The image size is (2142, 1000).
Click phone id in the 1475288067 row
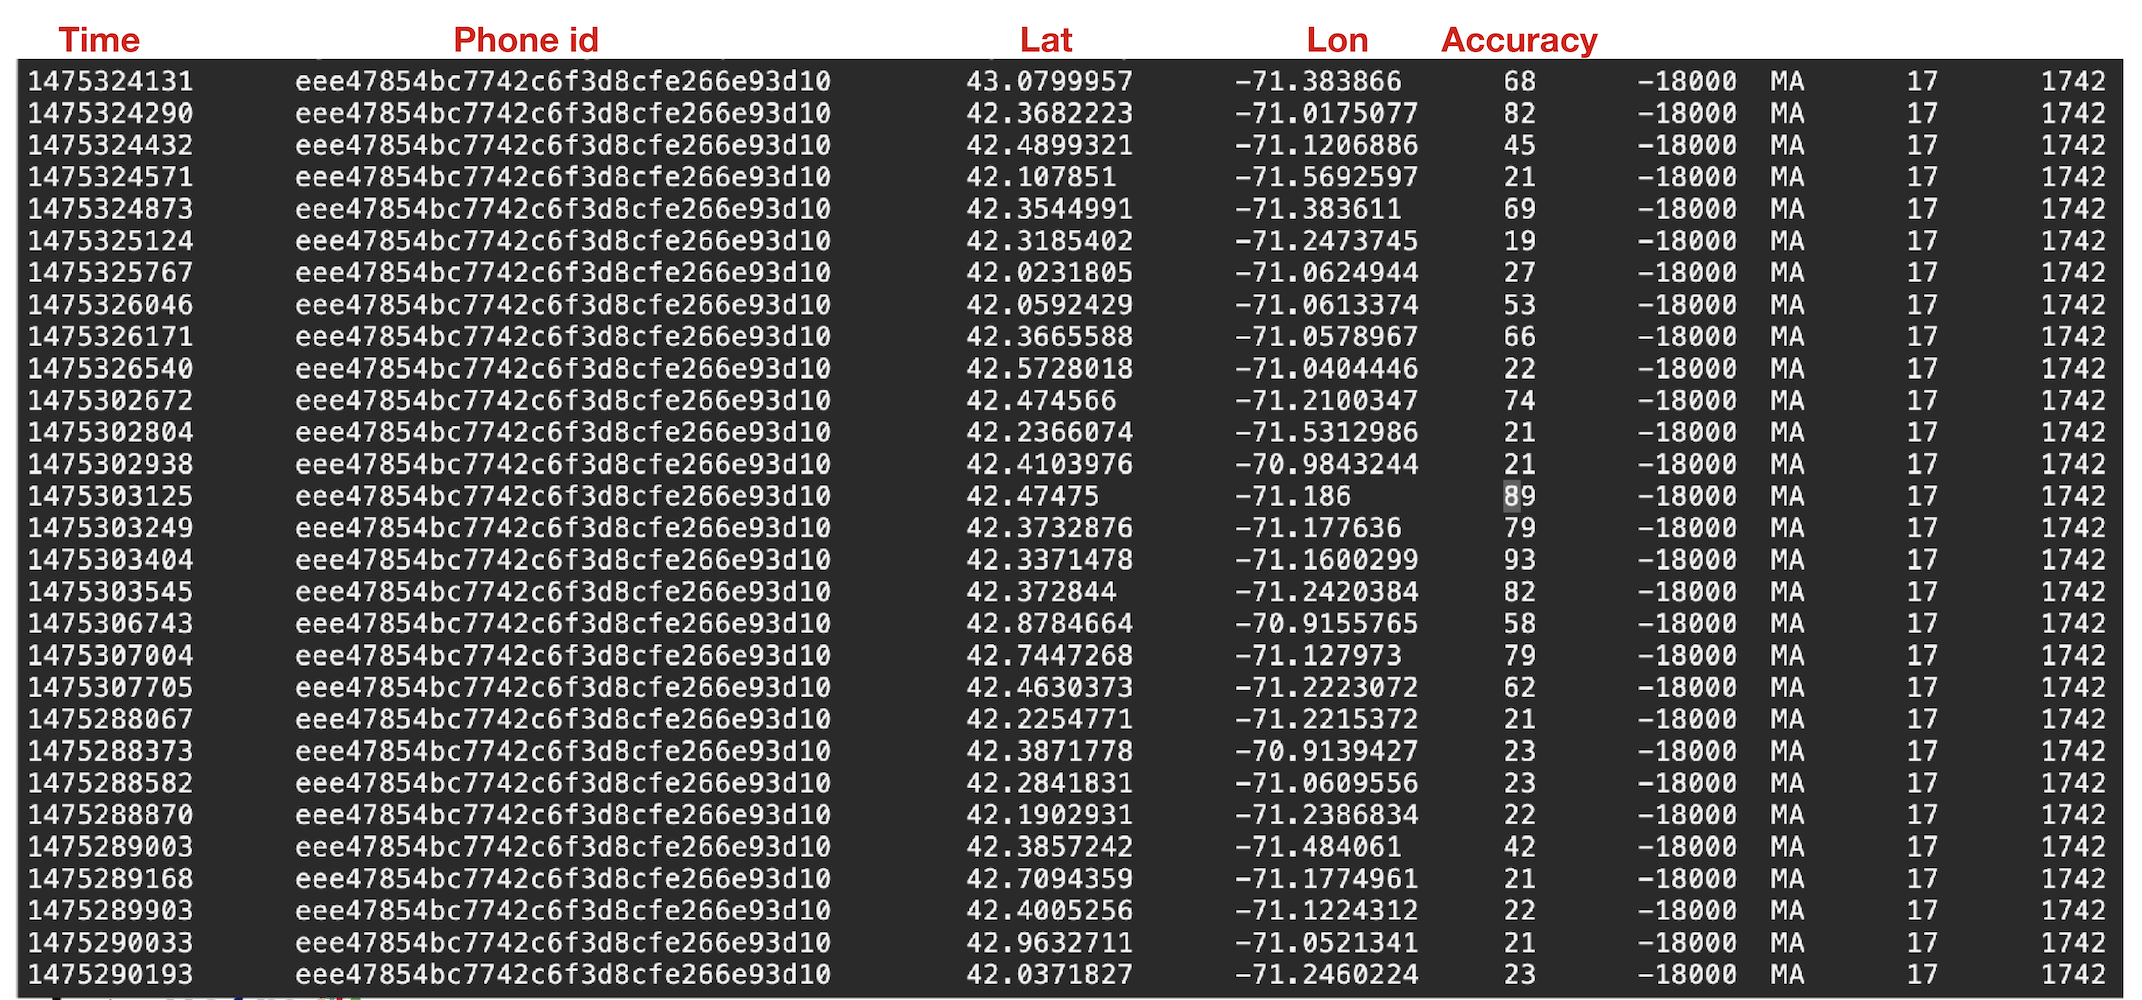(563, 719)
